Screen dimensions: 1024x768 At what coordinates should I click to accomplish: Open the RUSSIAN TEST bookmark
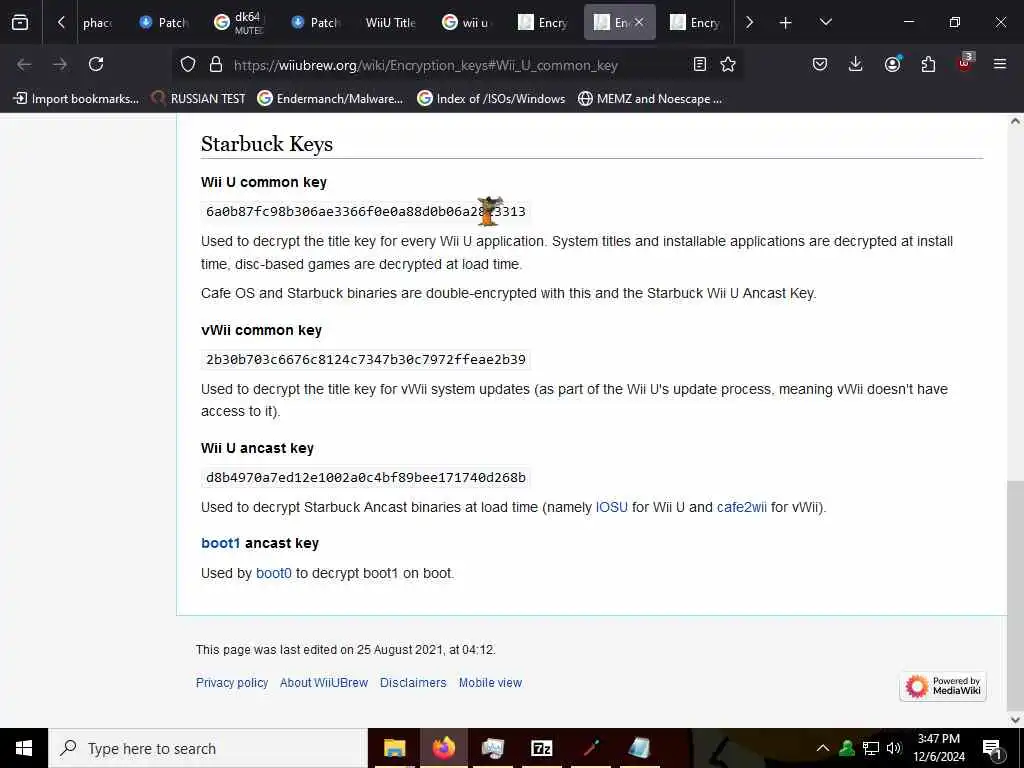click(198, 99)
